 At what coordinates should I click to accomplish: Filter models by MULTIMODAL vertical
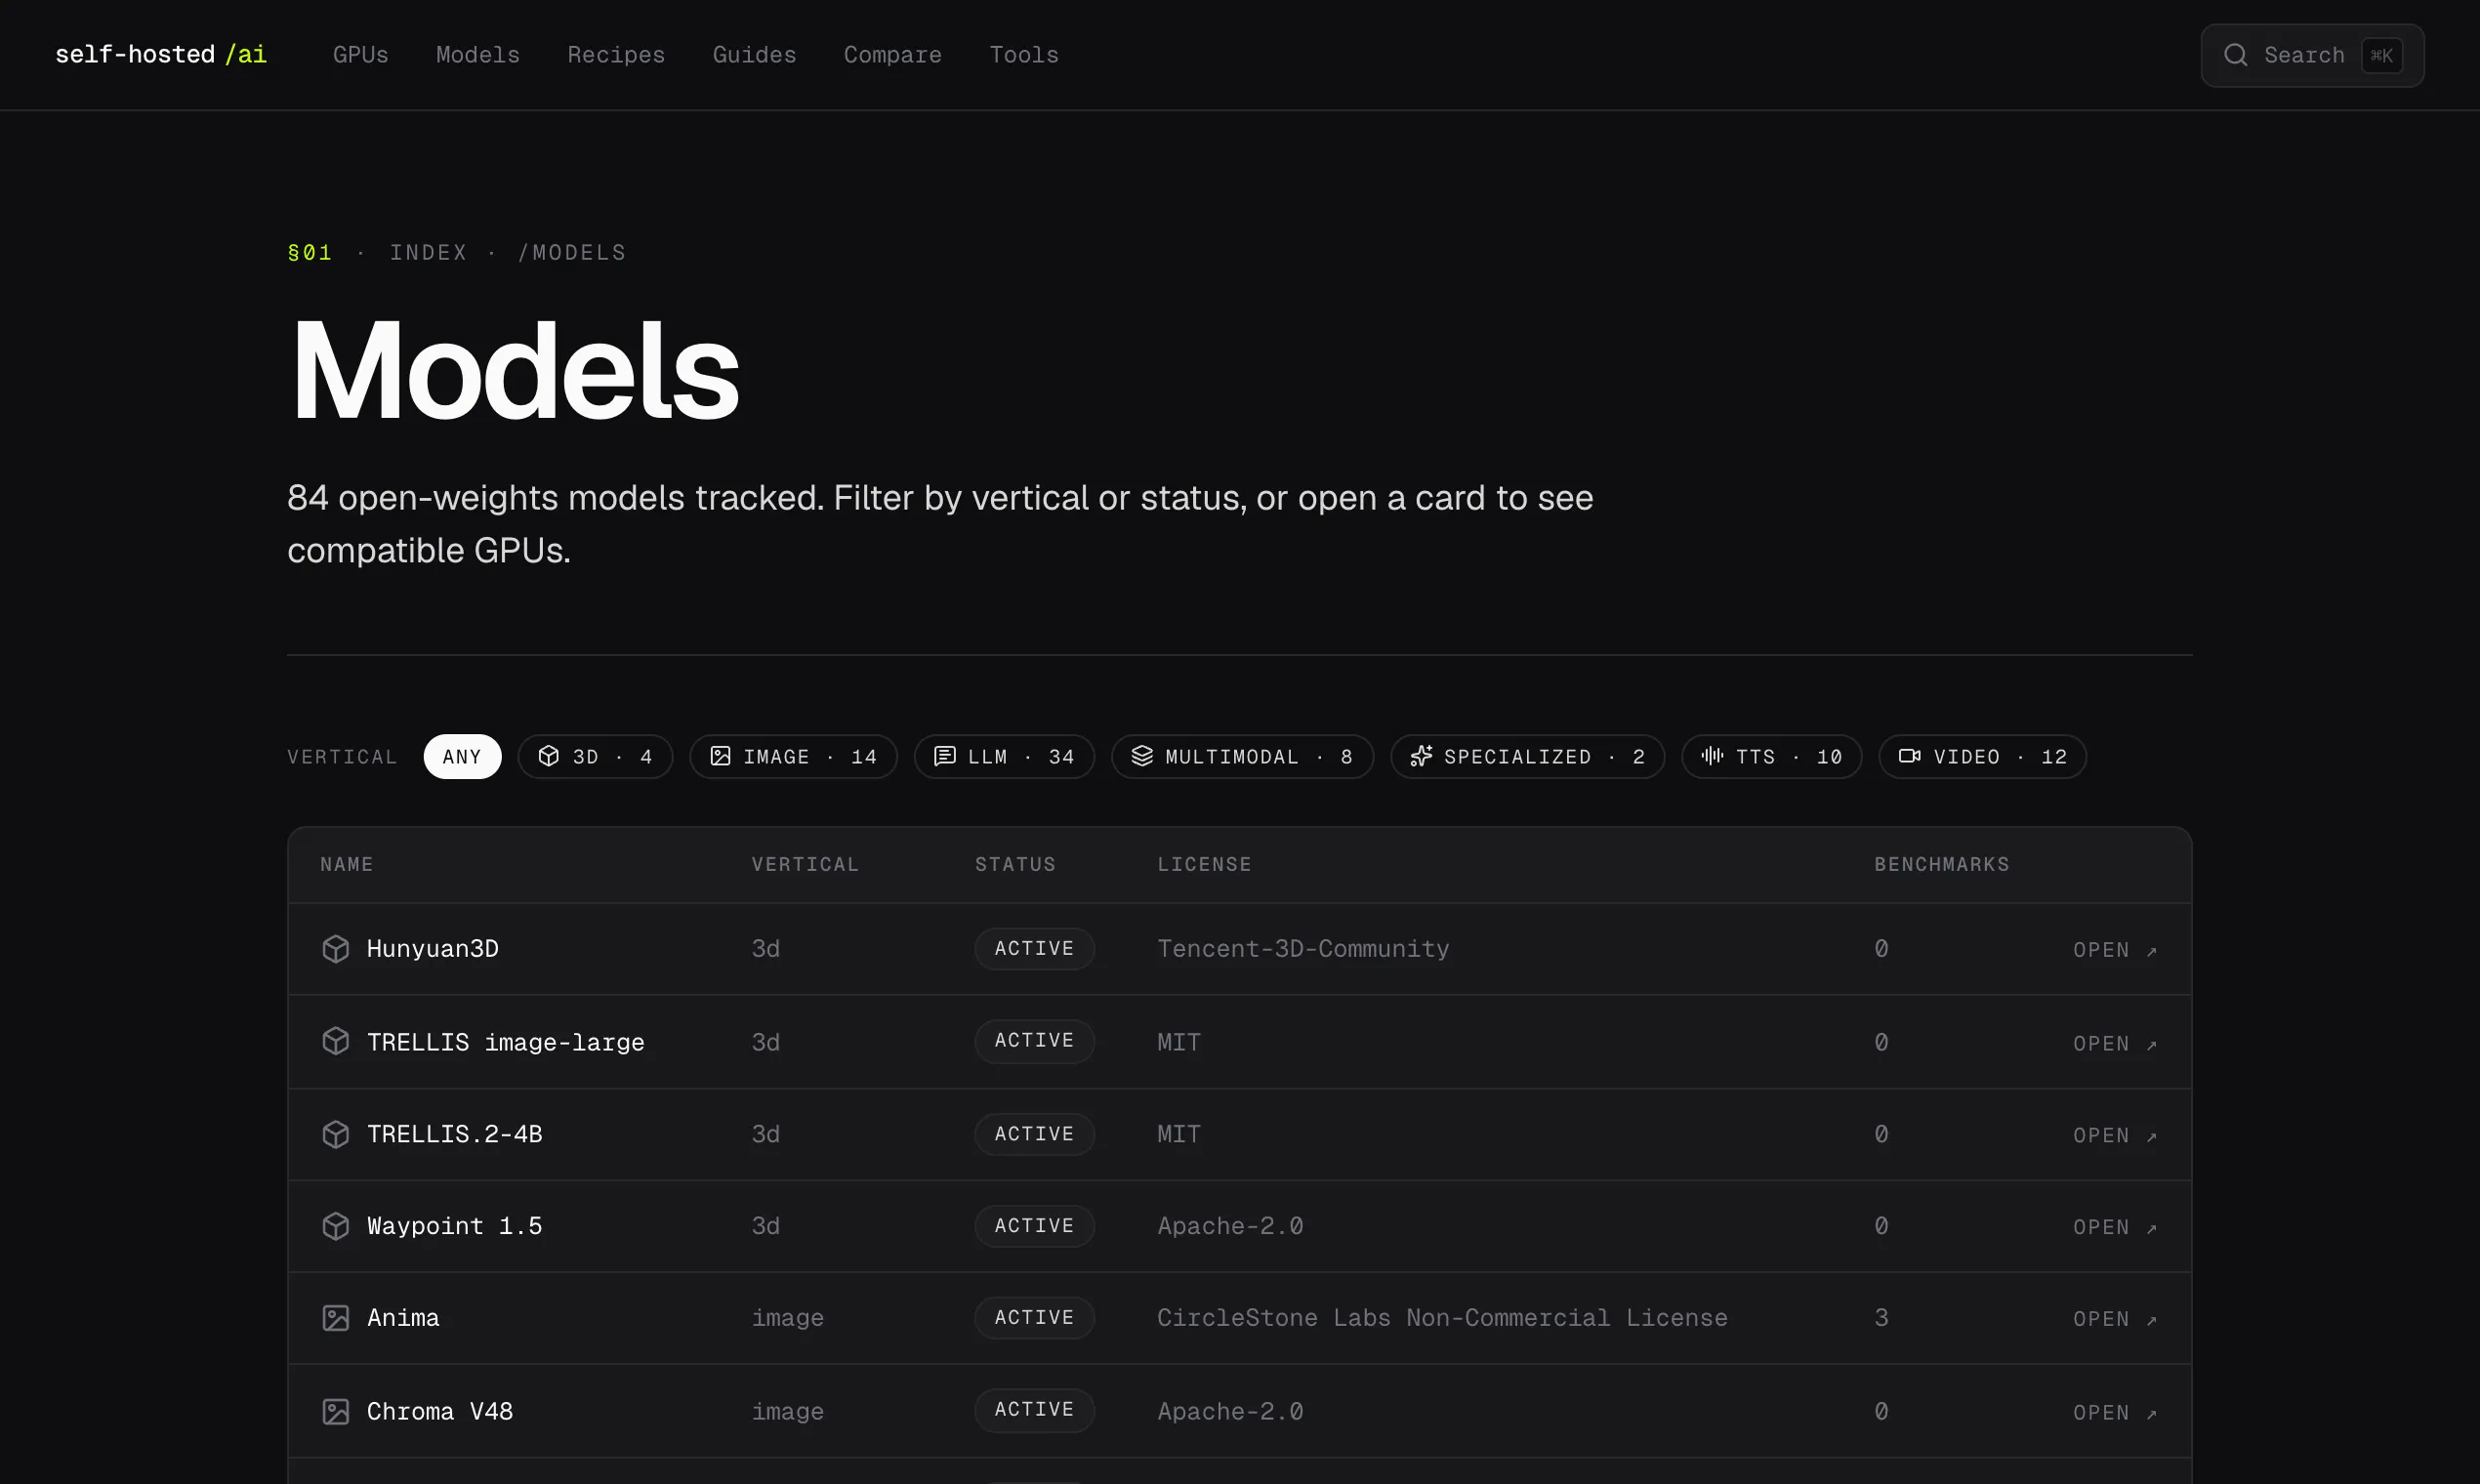click(1242, 757)
